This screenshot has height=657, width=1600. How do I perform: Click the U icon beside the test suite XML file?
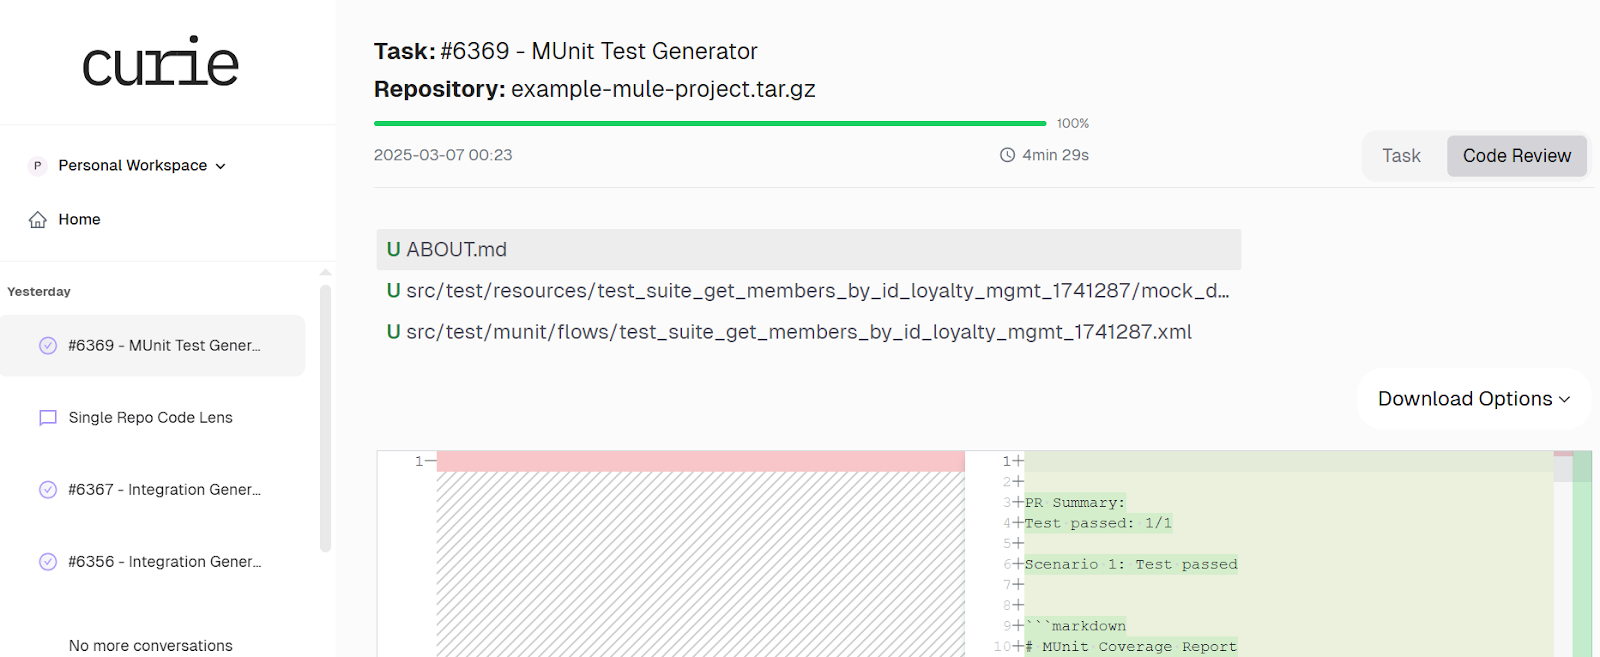click(392, 331)
